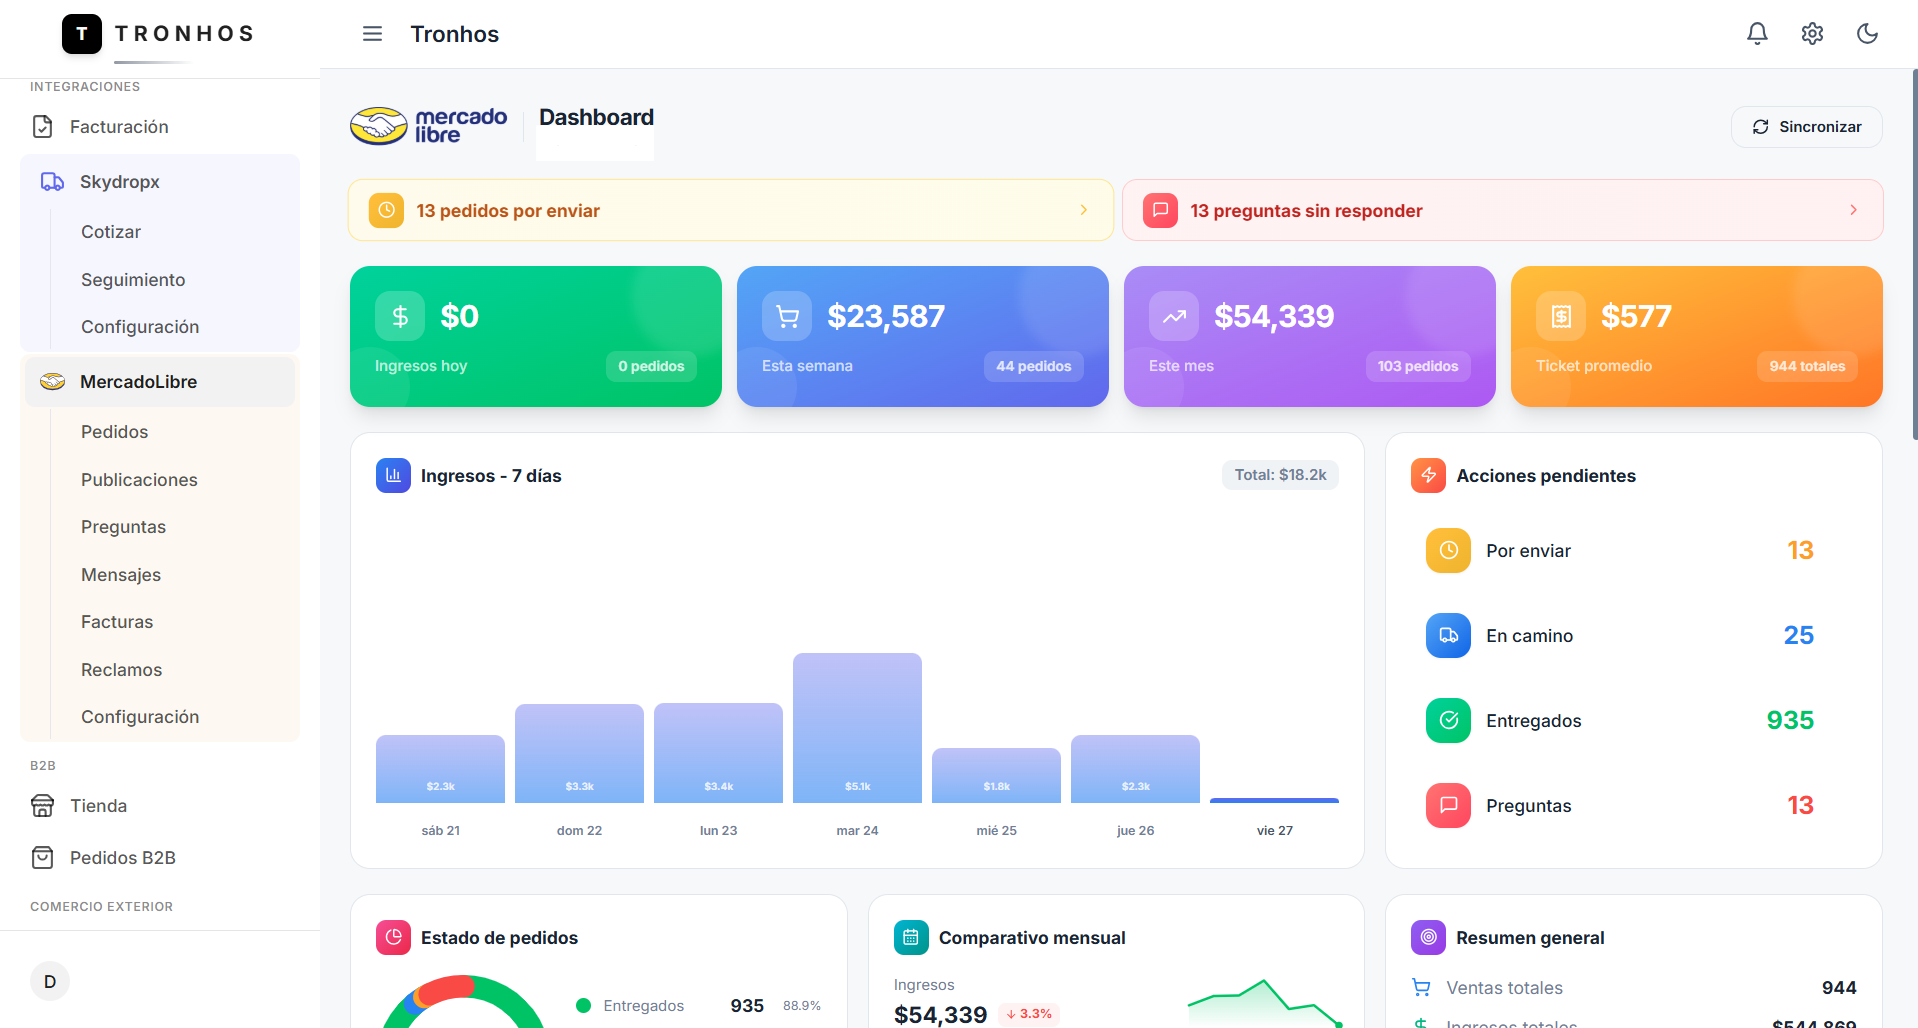Click the green Entregados legend dot
Viewport: 1918px width, 1028px height.
(x=583, y=1006)
